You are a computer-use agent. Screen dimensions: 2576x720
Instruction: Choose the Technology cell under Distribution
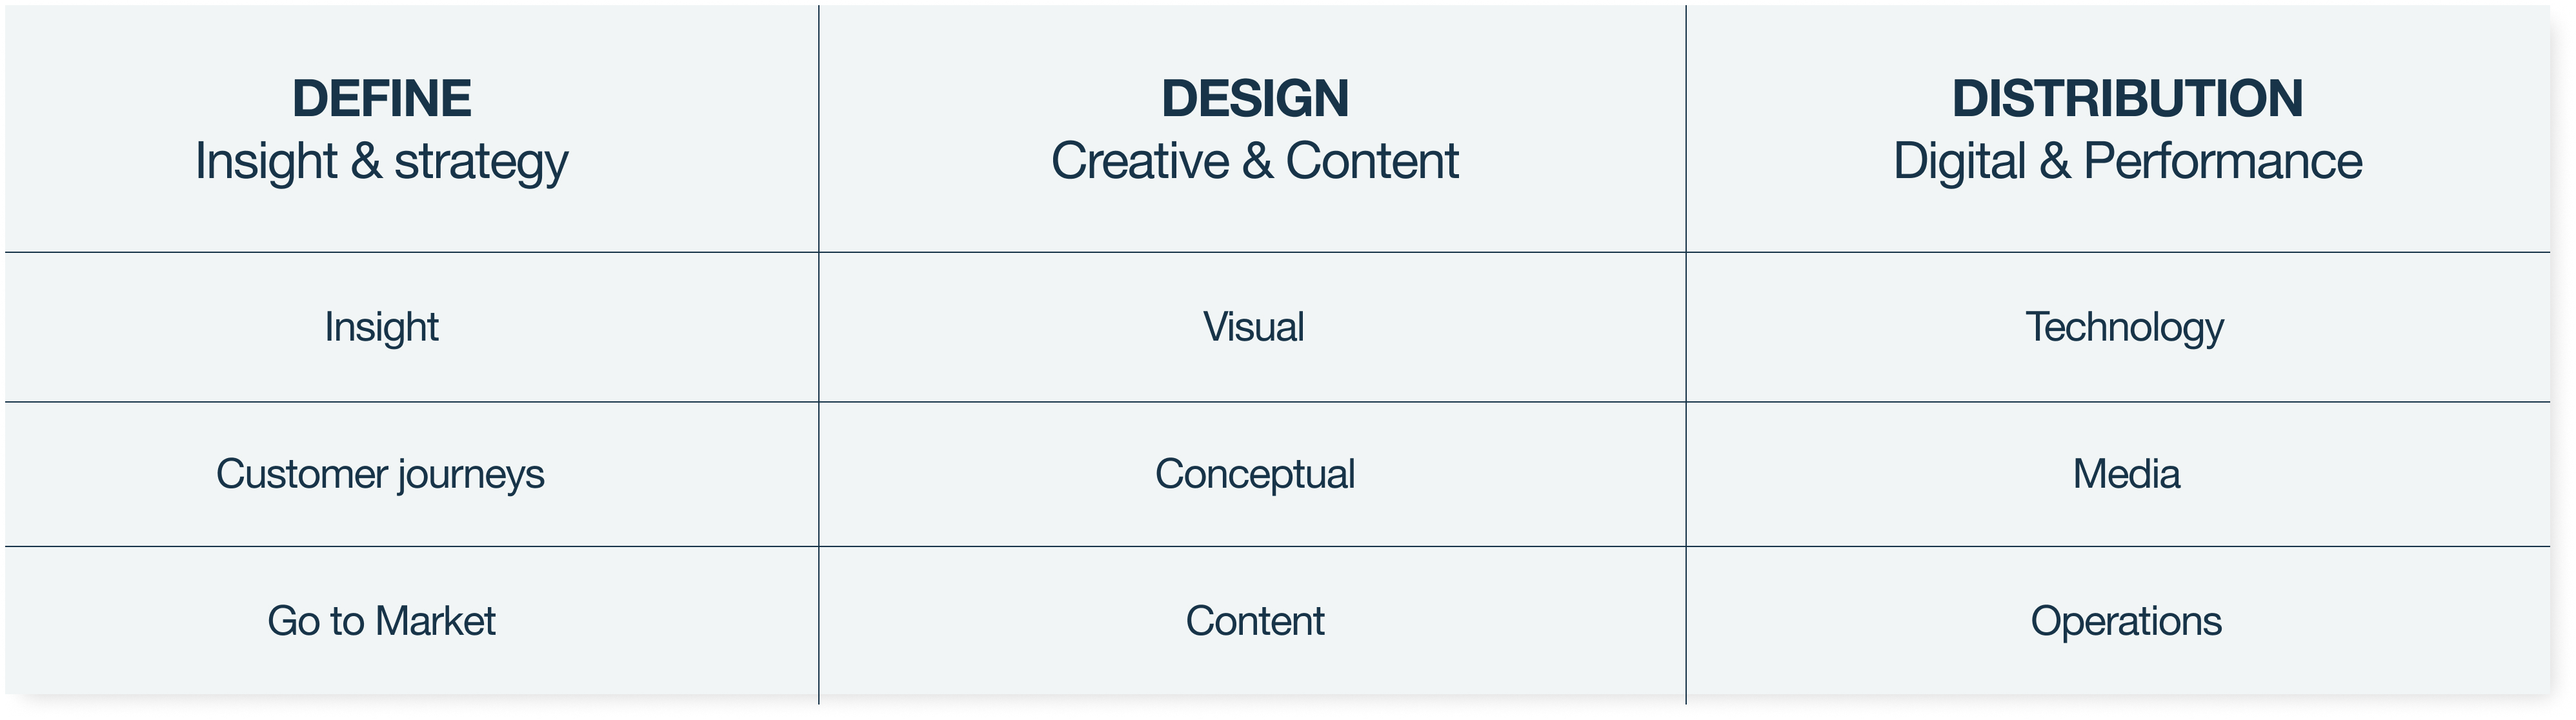tap(2124, 327)
